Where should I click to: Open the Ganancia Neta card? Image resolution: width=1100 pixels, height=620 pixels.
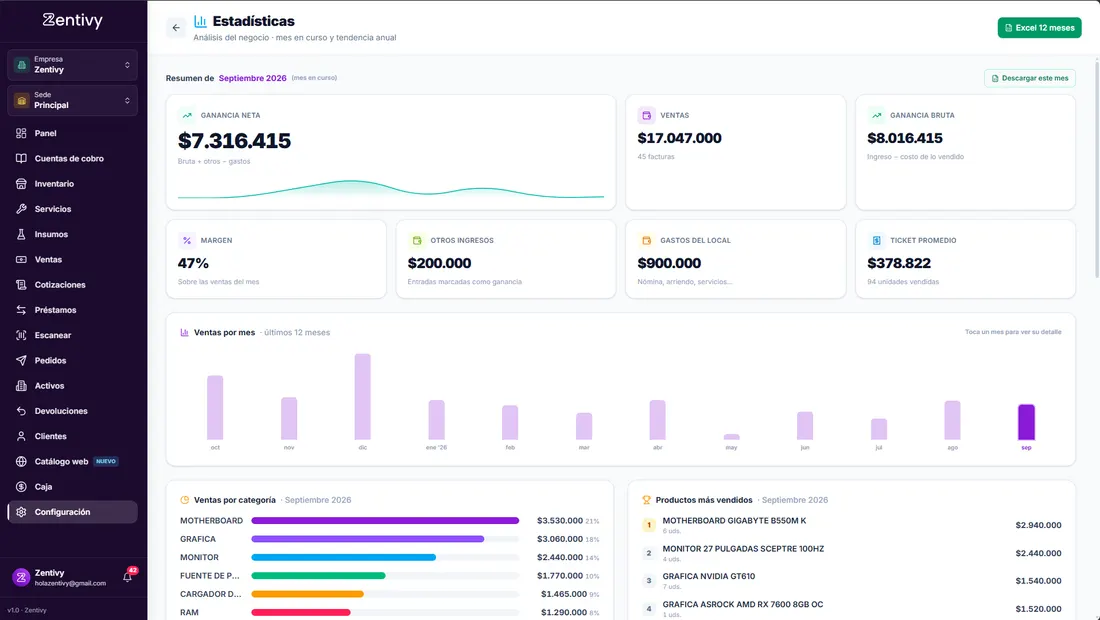391,152
